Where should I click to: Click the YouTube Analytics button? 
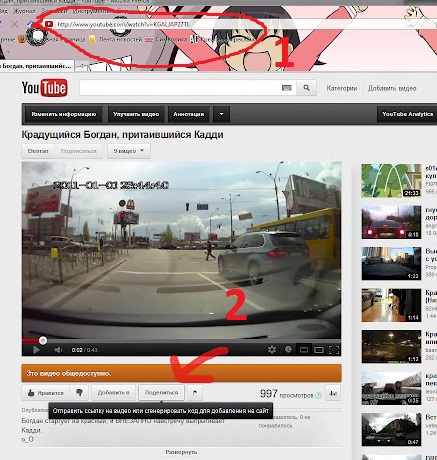pyautogui.click(x=407, y=114)
